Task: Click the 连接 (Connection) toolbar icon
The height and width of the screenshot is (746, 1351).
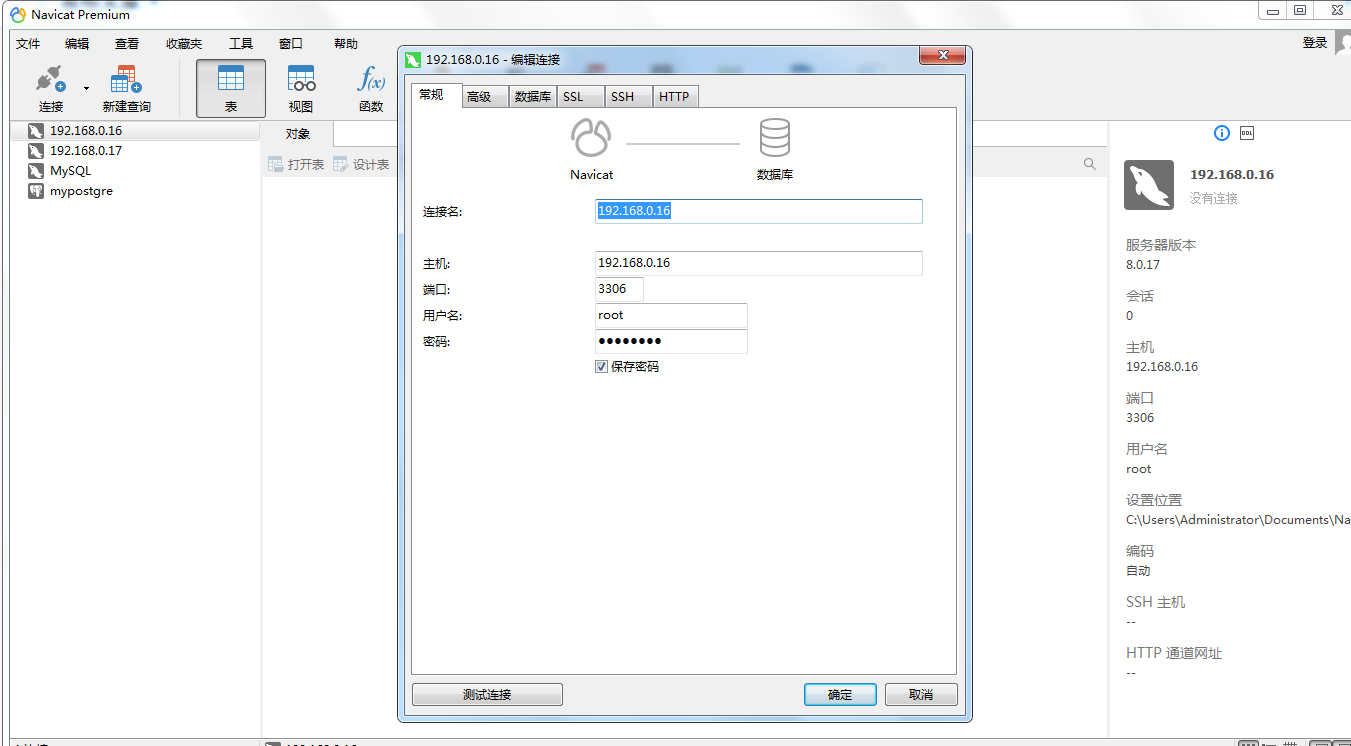Action: click(x=50, y=88)
